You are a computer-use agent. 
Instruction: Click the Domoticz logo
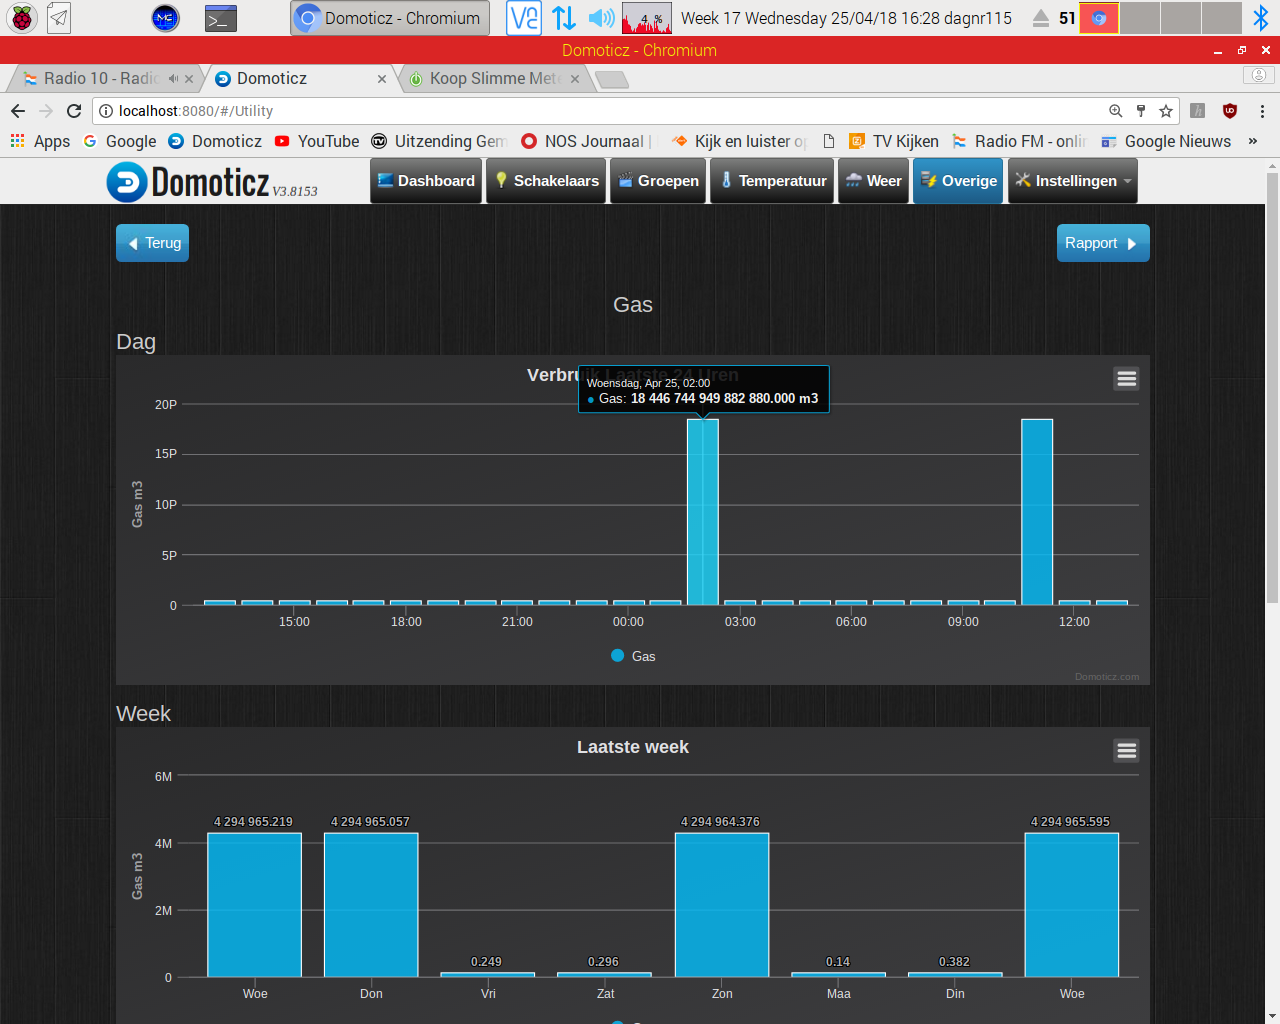point(211,182)
